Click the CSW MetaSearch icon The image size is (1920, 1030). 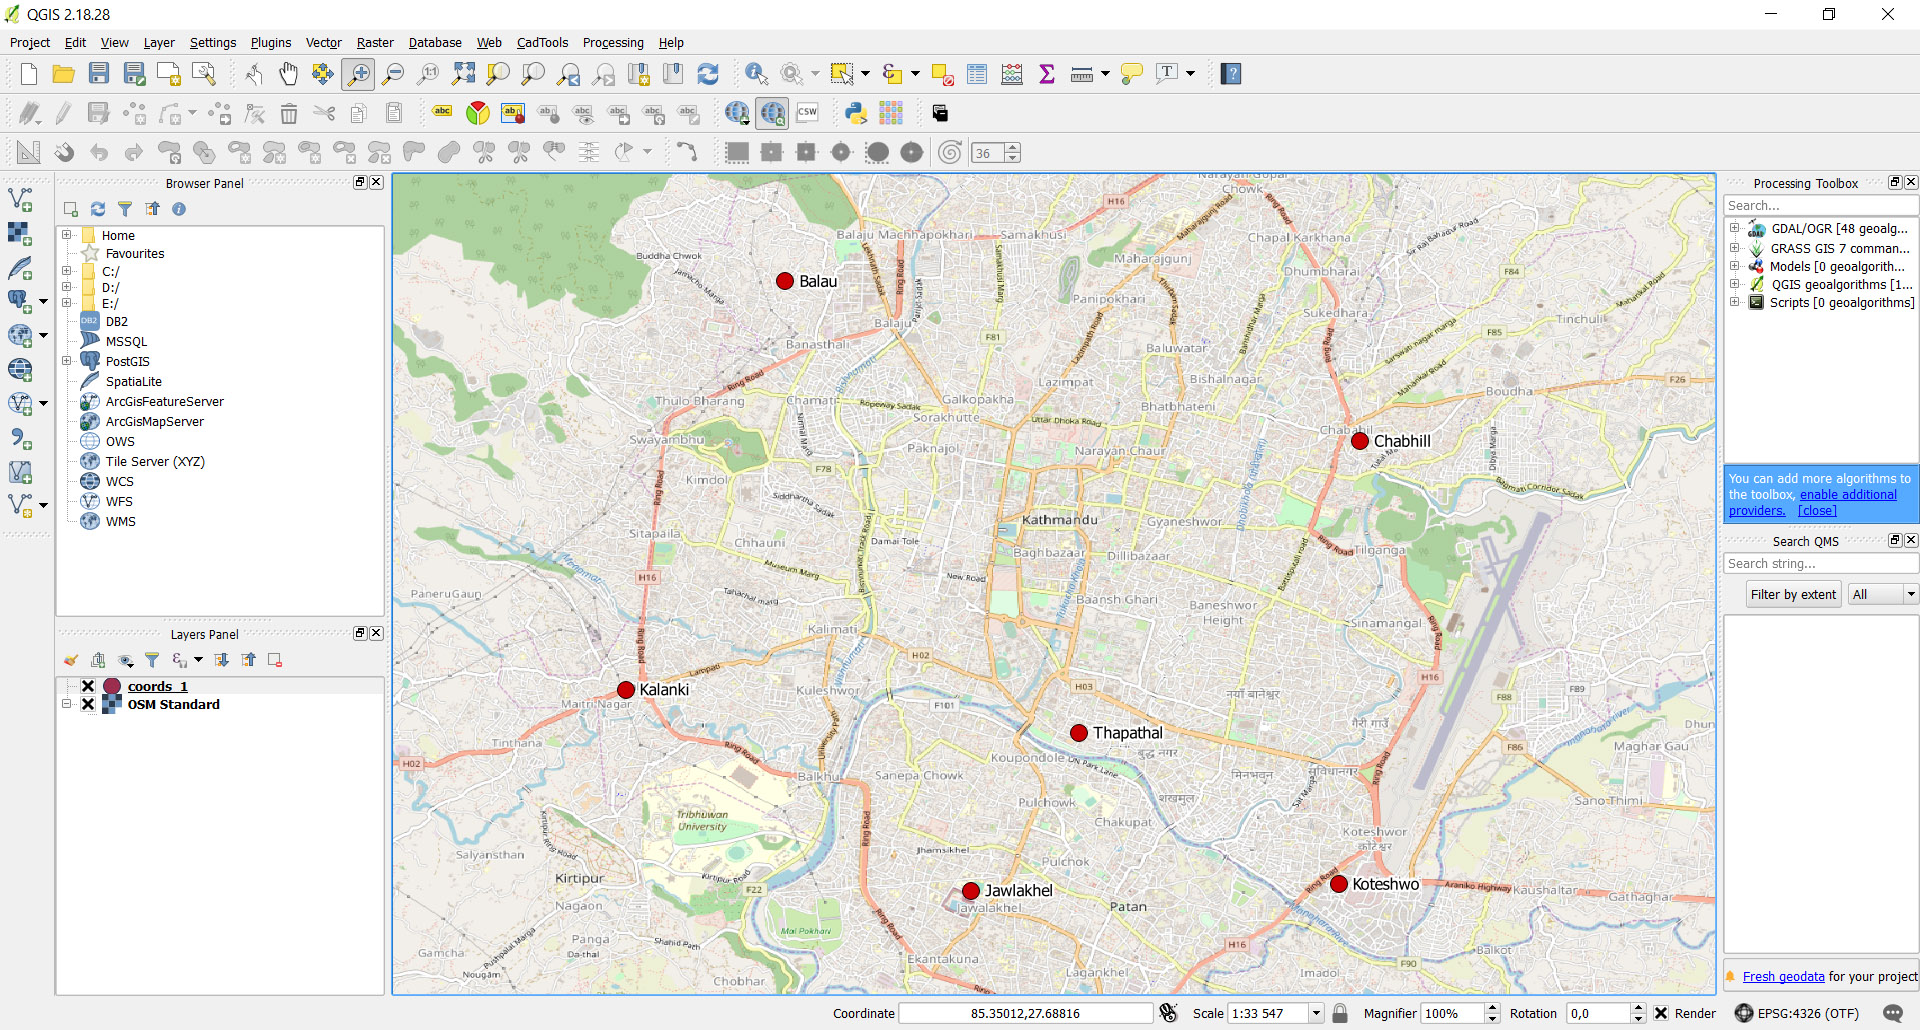click(x=807, y=113)
